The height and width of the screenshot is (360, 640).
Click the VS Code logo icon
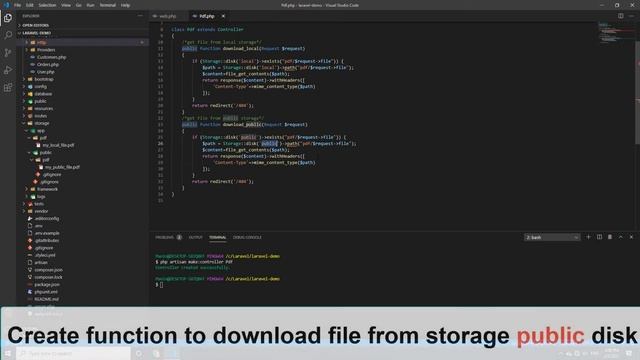click(6, 5)
